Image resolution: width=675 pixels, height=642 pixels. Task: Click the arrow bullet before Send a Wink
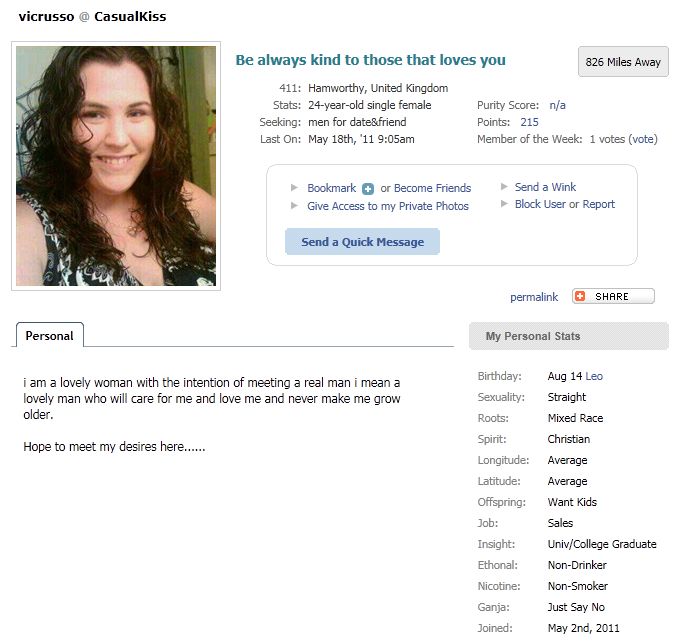[504, 186]
